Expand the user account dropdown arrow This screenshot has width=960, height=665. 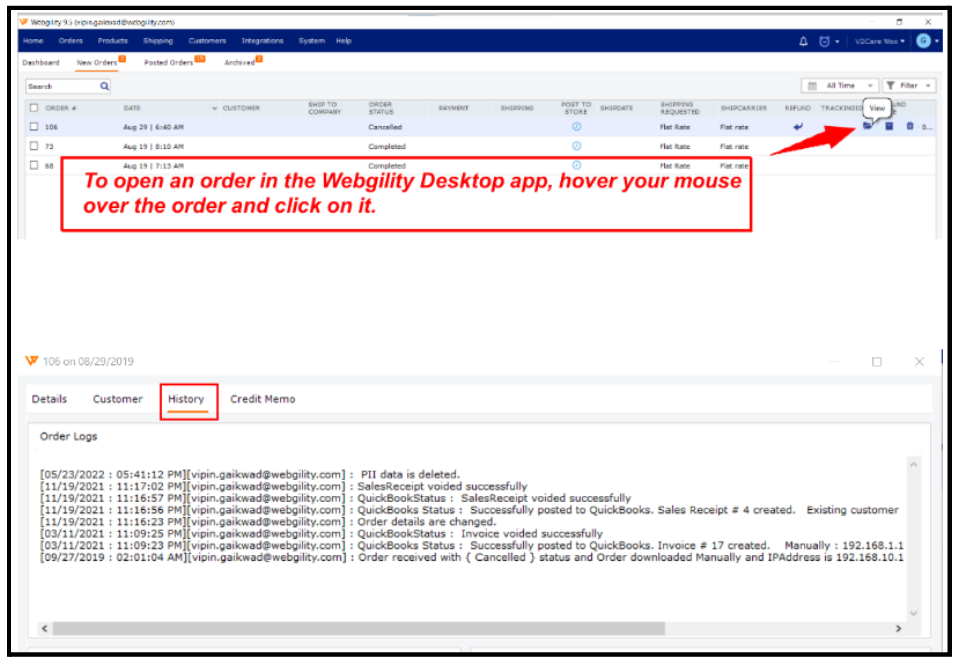click(x=937, y=42)
